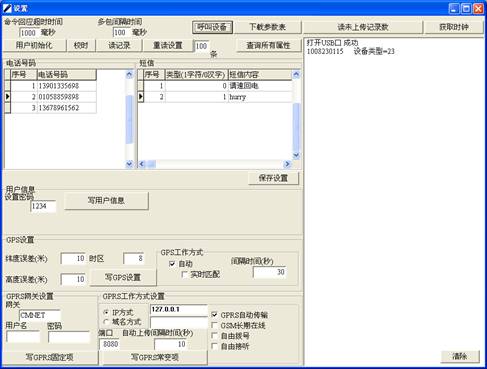Click SMS table vertical scrollbar up arrow

tap(296, 74)
